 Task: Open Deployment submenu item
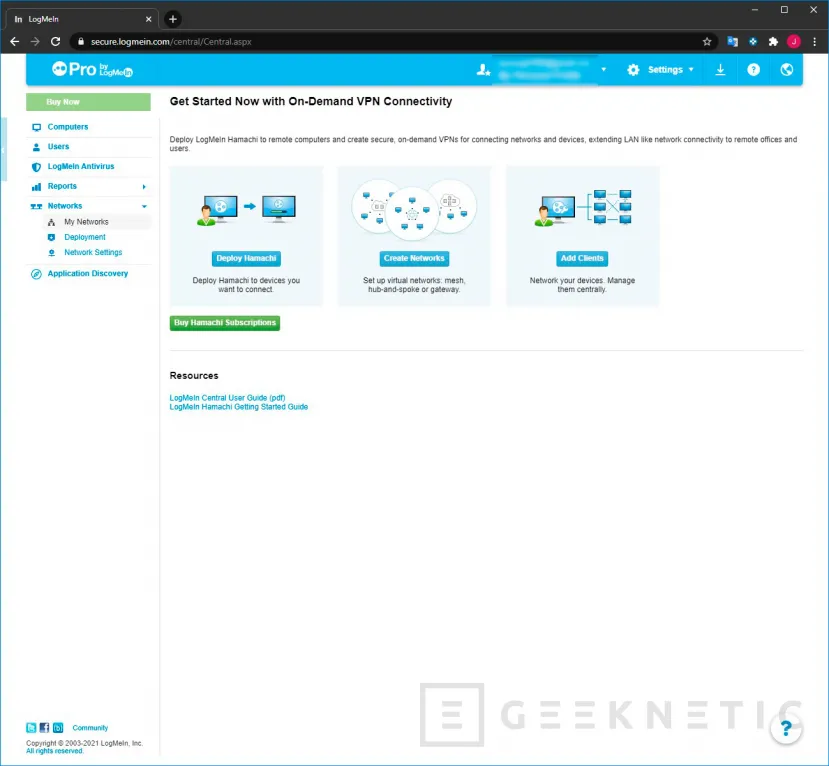[x=85, y=237]
